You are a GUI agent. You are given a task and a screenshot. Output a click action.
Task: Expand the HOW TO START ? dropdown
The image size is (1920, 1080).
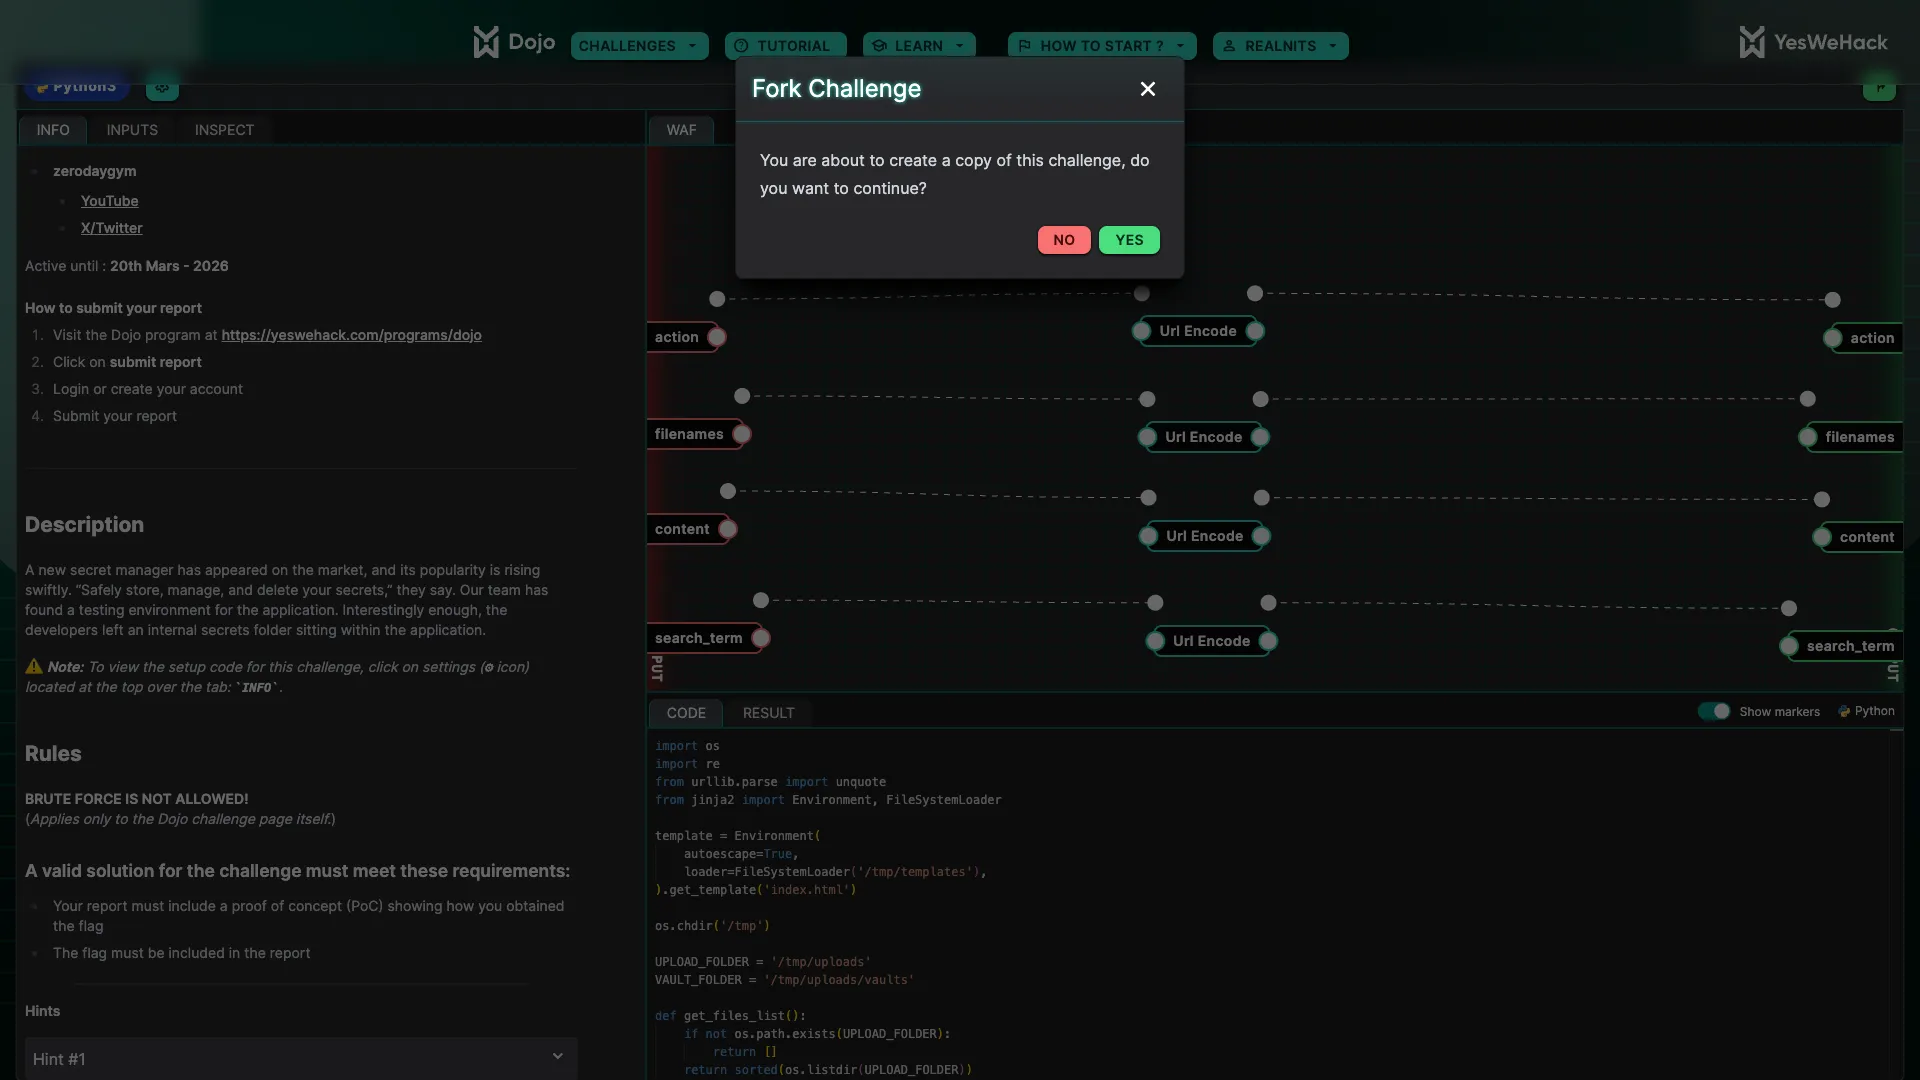click(x=1102, y=46)
